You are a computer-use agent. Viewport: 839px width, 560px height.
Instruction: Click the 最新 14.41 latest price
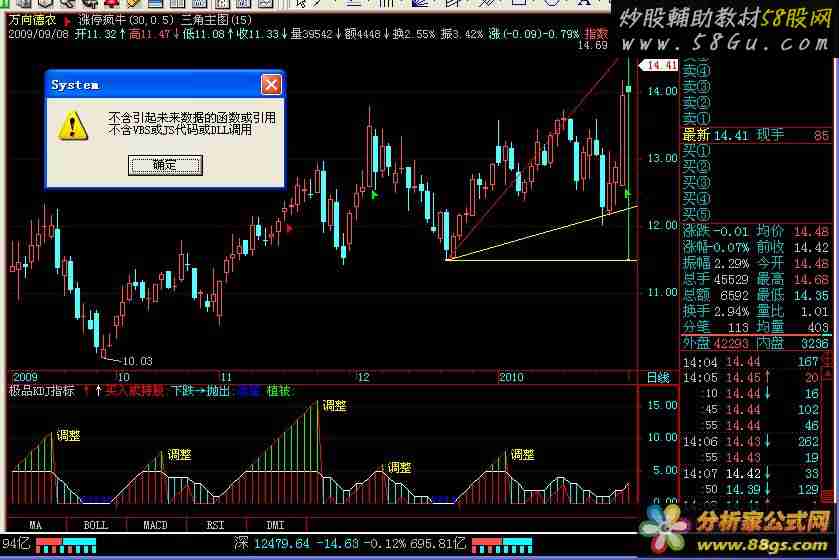(x=715, y=135)
